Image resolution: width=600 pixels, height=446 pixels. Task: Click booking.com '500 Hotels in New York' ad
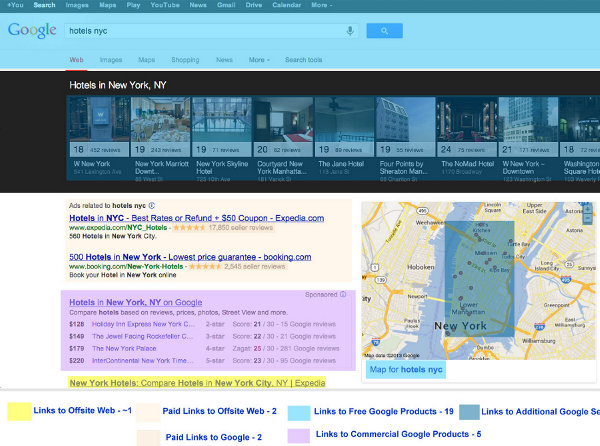pos(190,257)
